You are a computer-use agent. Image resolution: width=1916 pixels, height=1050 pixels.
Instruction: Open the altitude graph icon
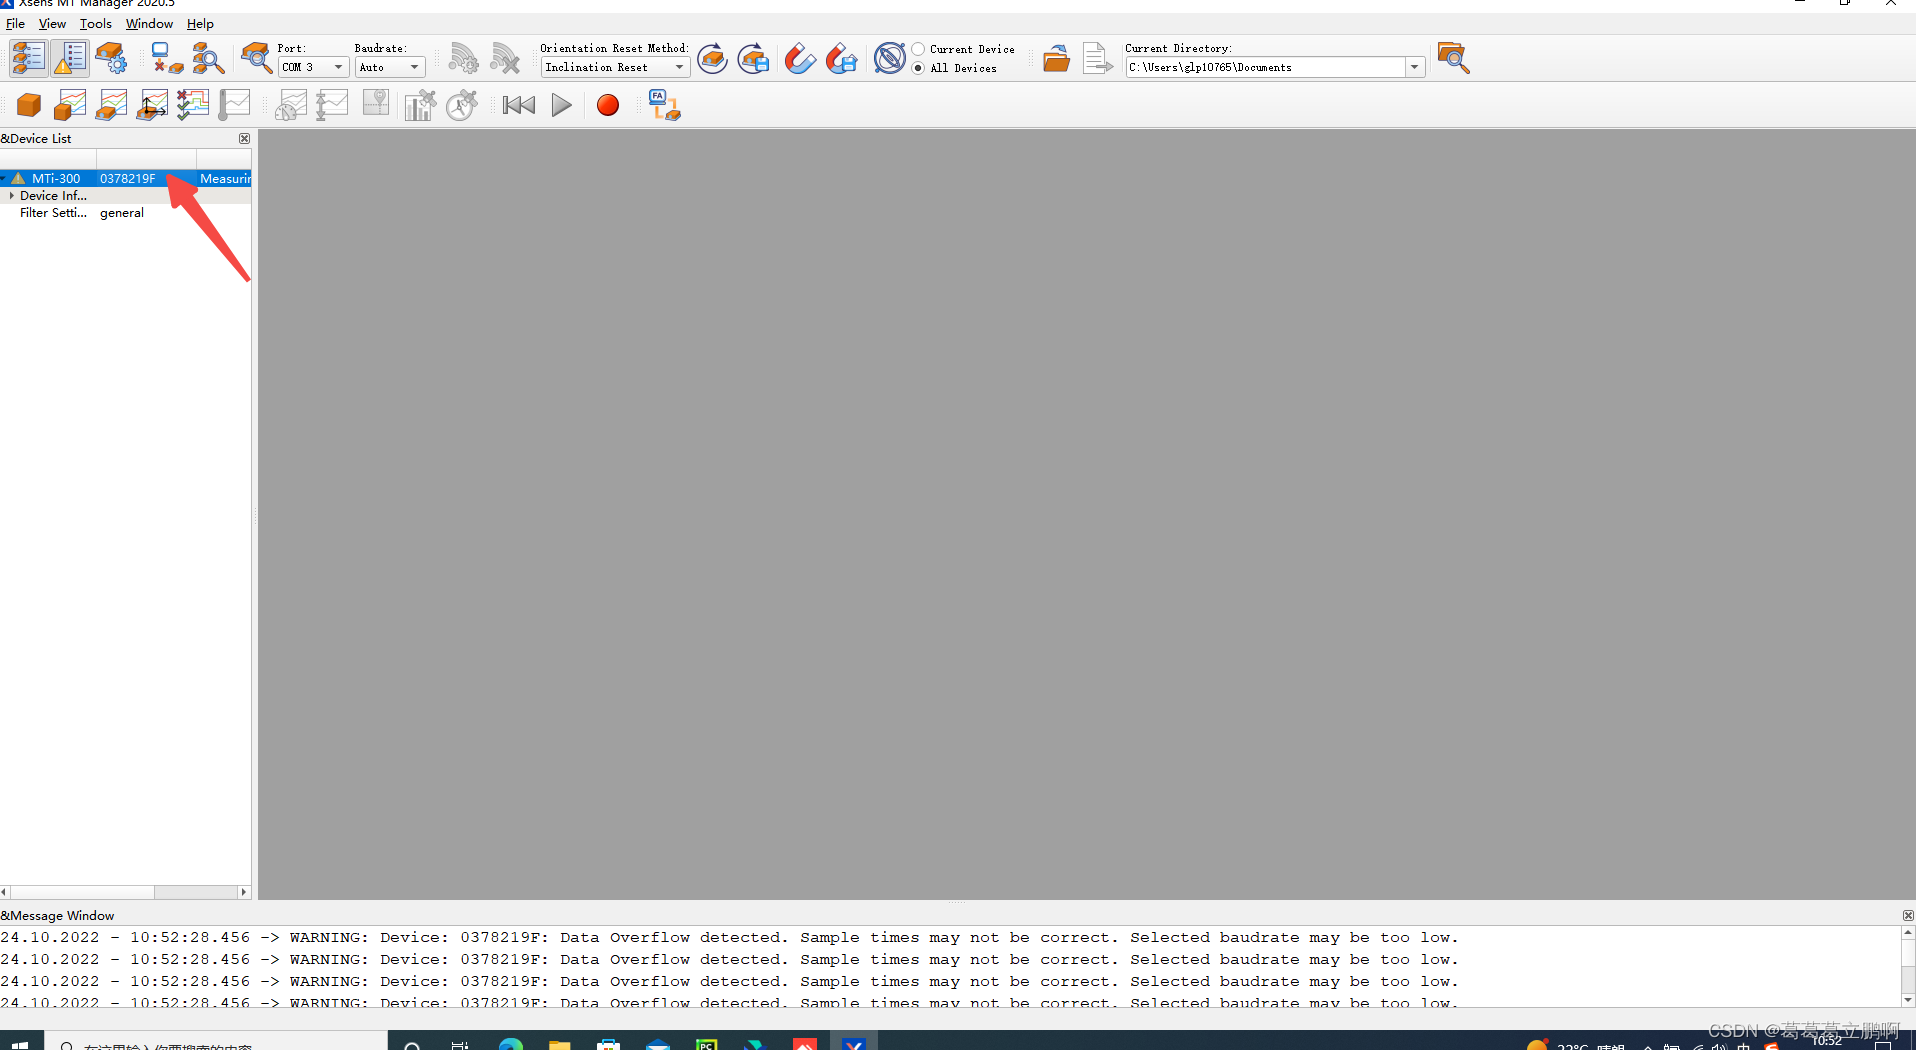(332, 105)
